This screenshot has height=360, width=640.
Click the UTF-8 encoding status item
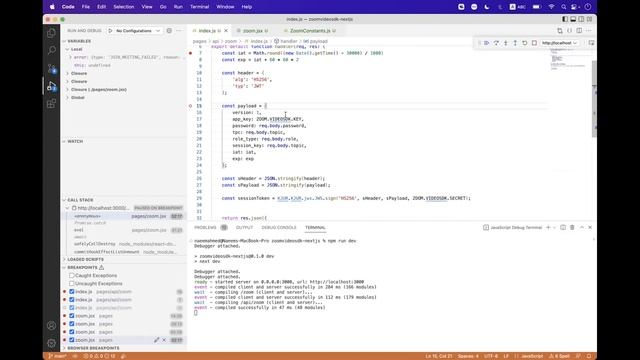coord(491,356)
